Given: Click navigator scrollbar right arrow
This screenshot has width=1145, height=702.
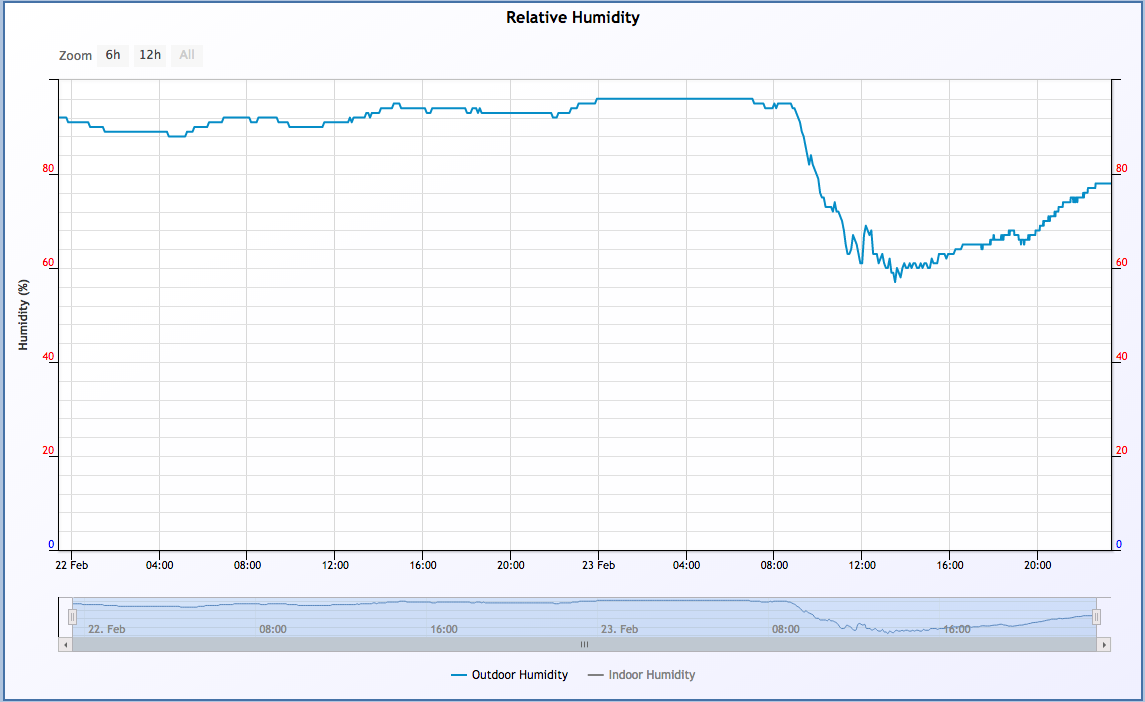Looking at the screenshot, I should coord(1104,645).
